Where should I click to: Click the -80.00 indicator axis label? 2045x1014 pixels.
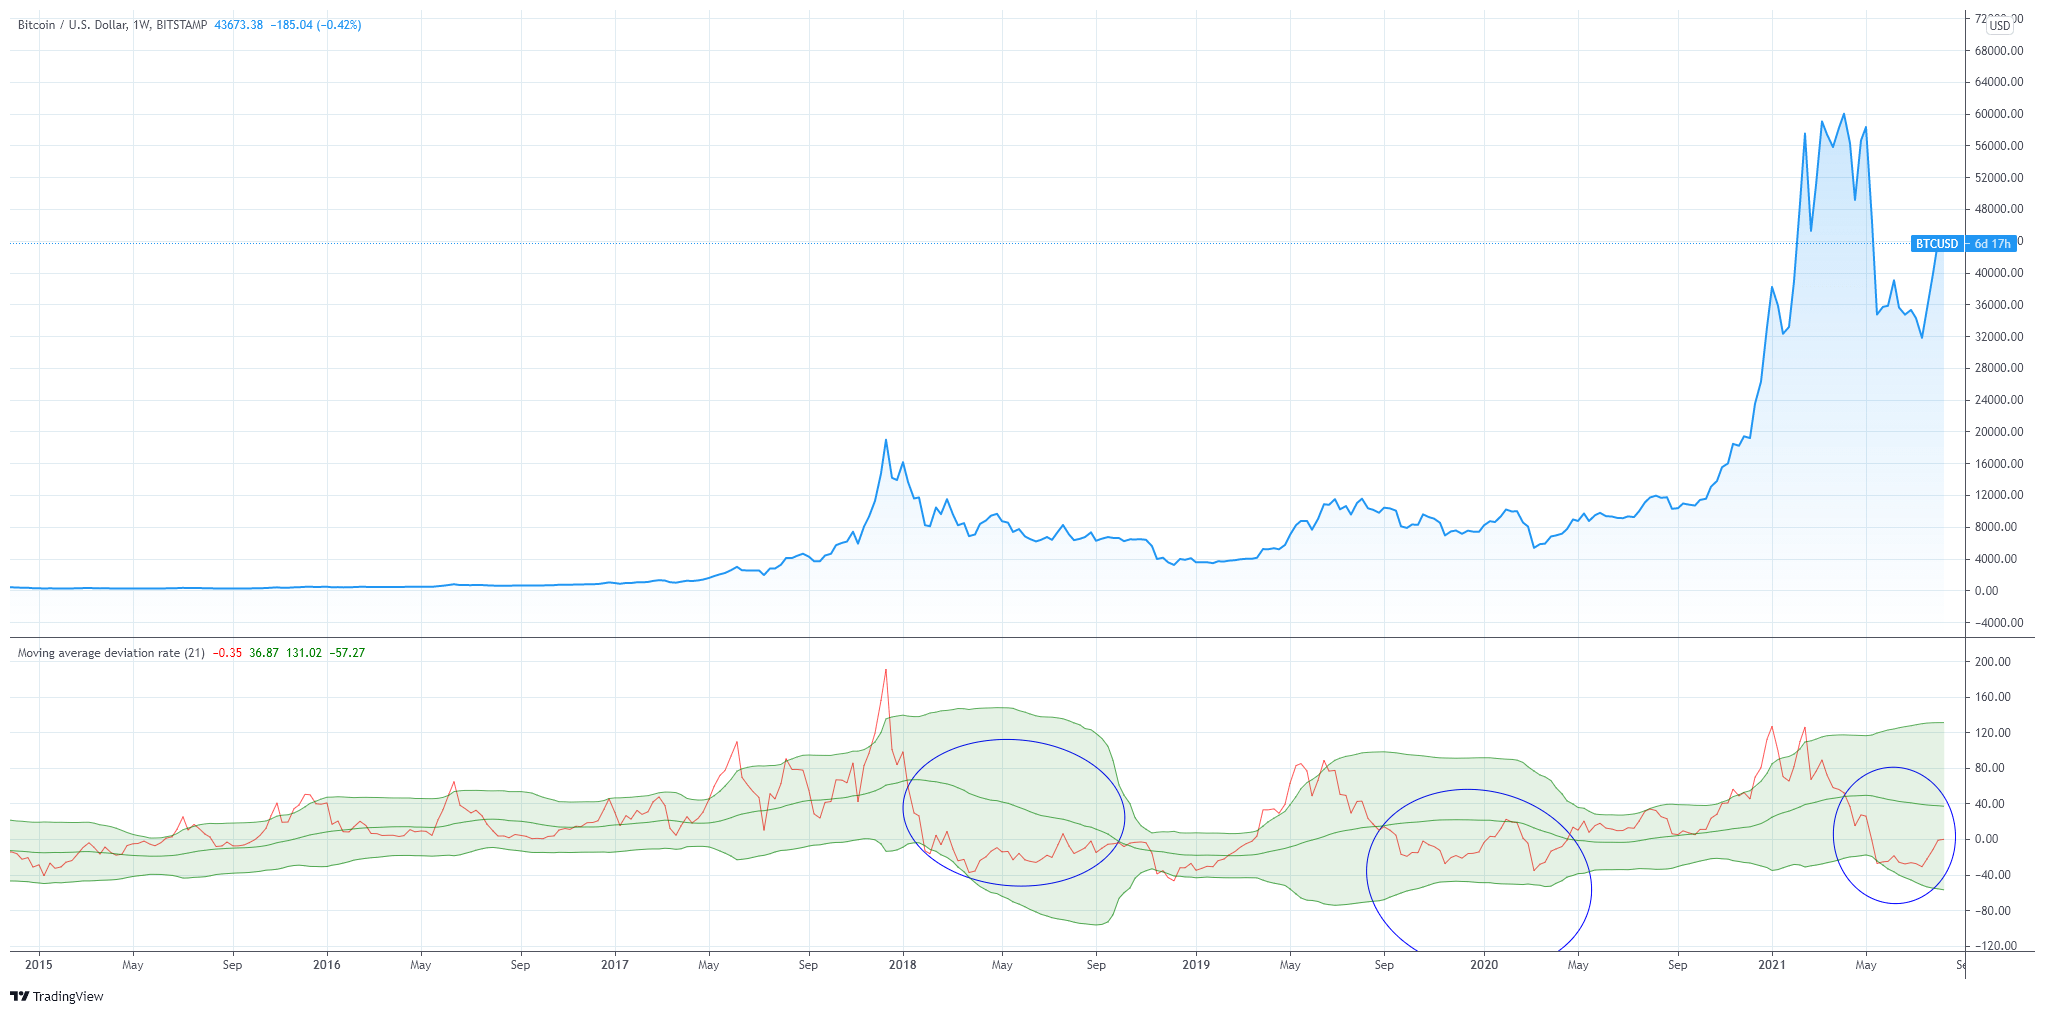click(x=1991, y=911)
